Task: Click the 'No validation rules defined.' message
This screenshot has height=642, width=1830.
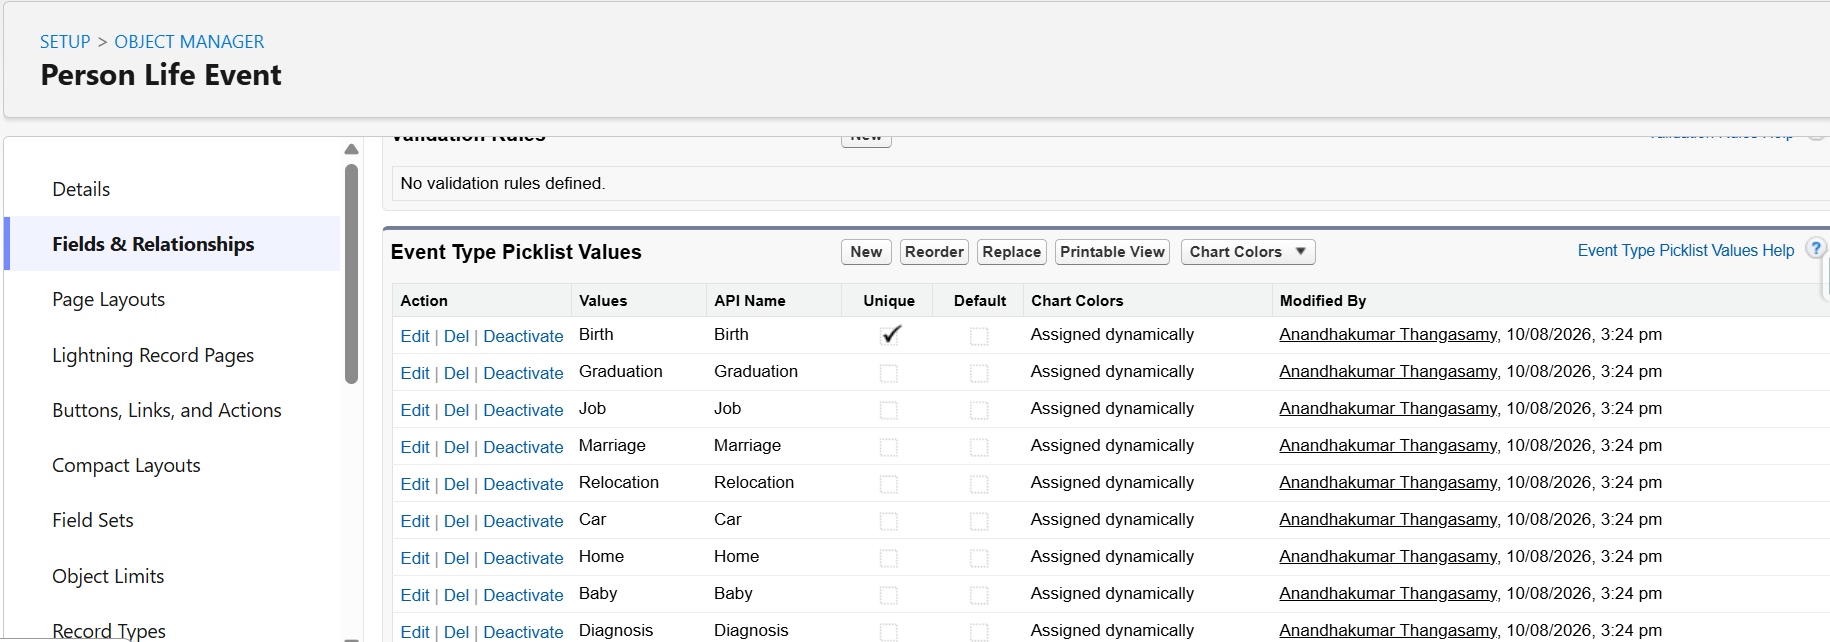Action: pyautogui.click(x=503, y=183)
